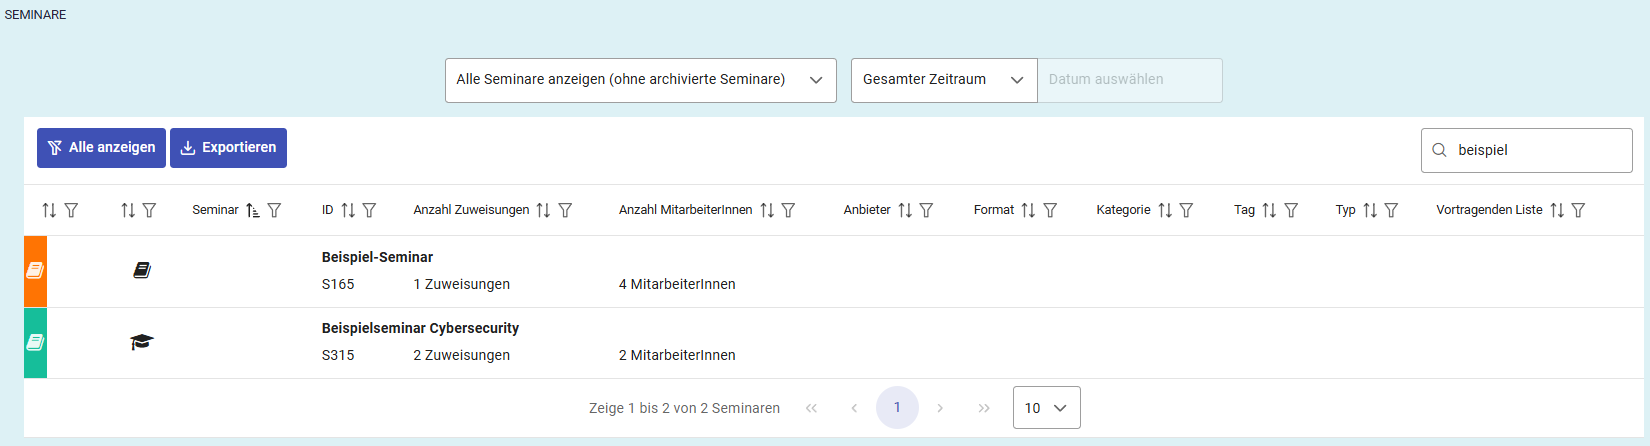The width and height of the screenshot is (1650, 446).
Task: Click graduation cap icon for Cybersecurity seminar
Action: click(x=142, y=342)
